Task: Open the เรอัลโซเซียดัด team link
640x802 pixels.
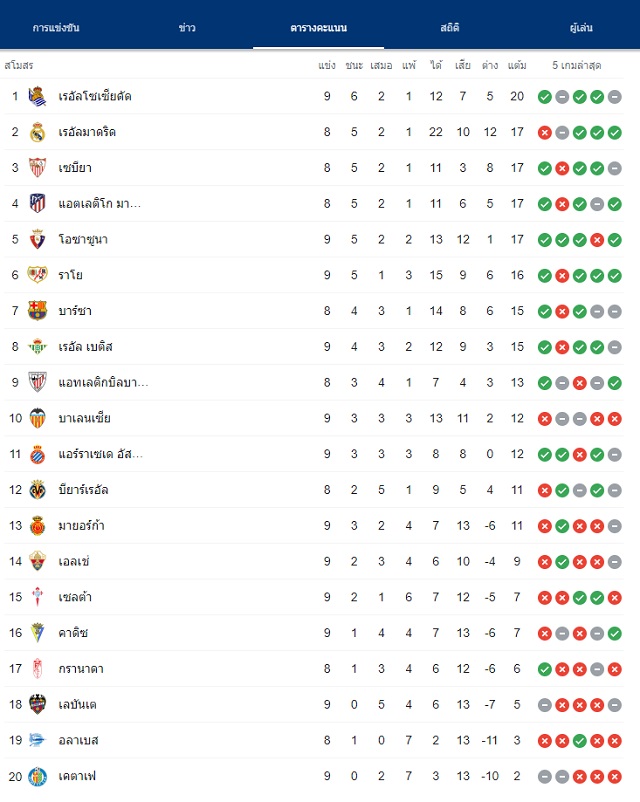Action: (x=95, y=96)
